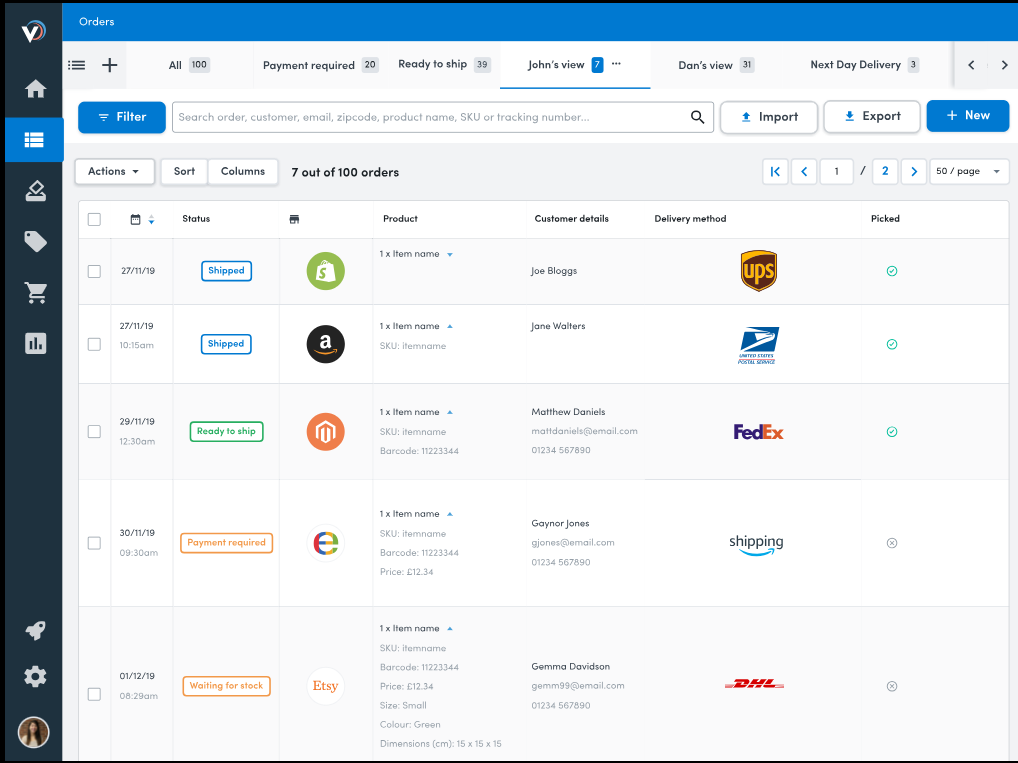
Task: Click the USPS delivery logo
Action: 758,345
